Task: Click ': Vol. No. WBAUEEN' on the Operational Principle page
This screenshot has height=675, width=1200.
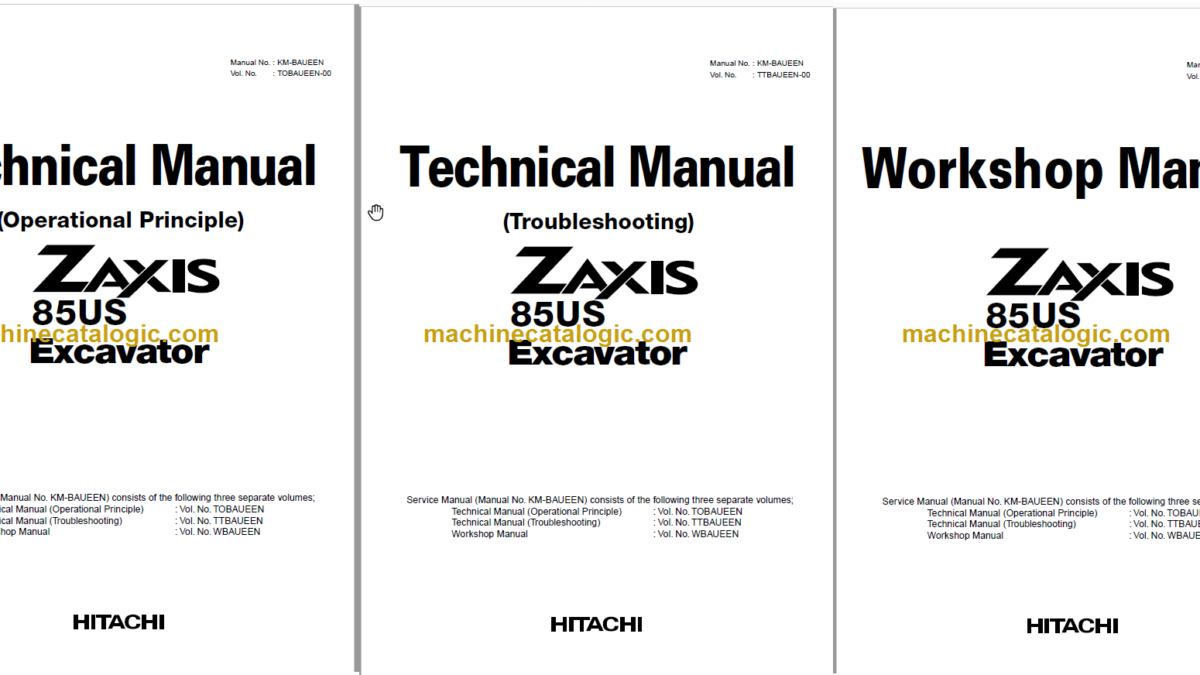Action: [x=217, y=531]
